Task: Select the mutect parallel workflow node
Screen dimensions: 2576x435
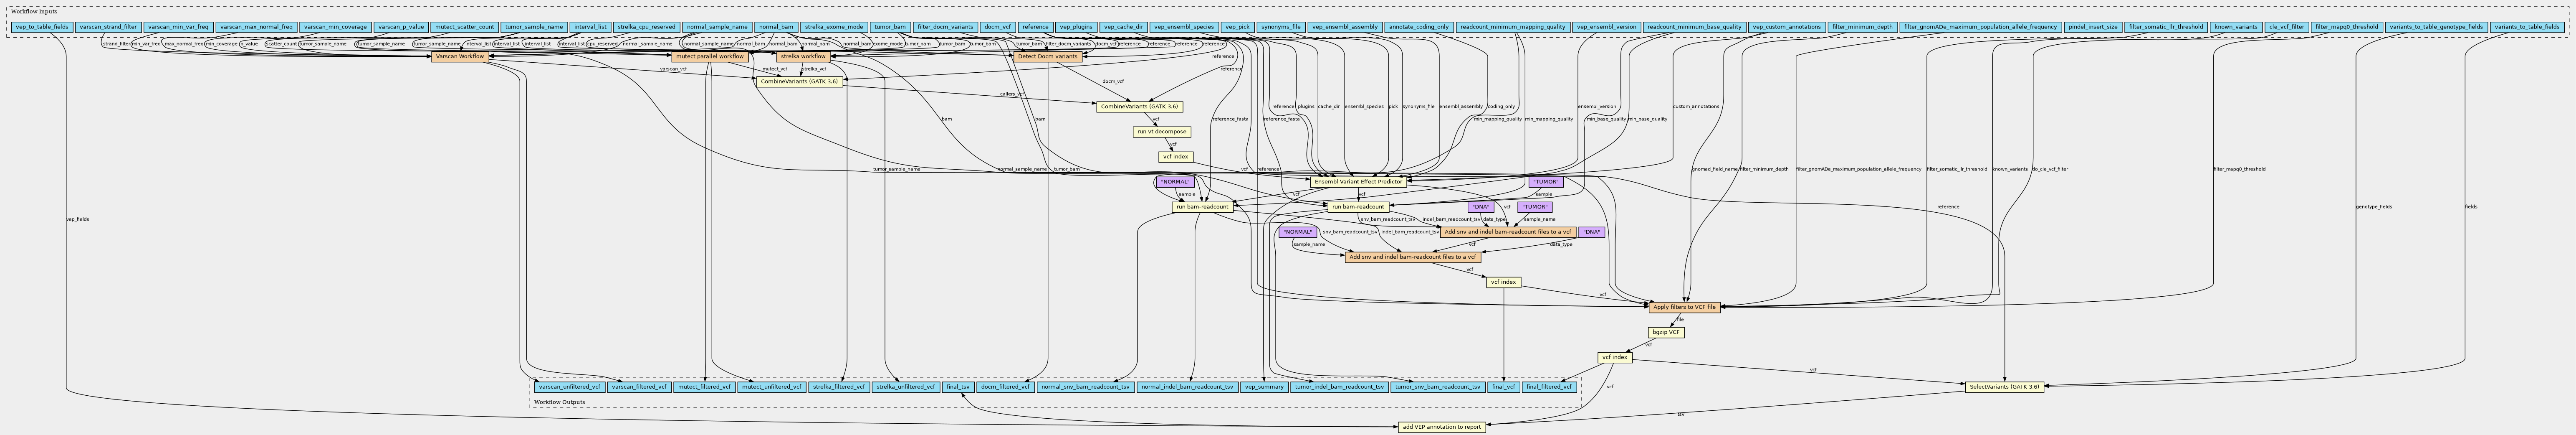Action: pyautogui.click(x=709, y=57)
